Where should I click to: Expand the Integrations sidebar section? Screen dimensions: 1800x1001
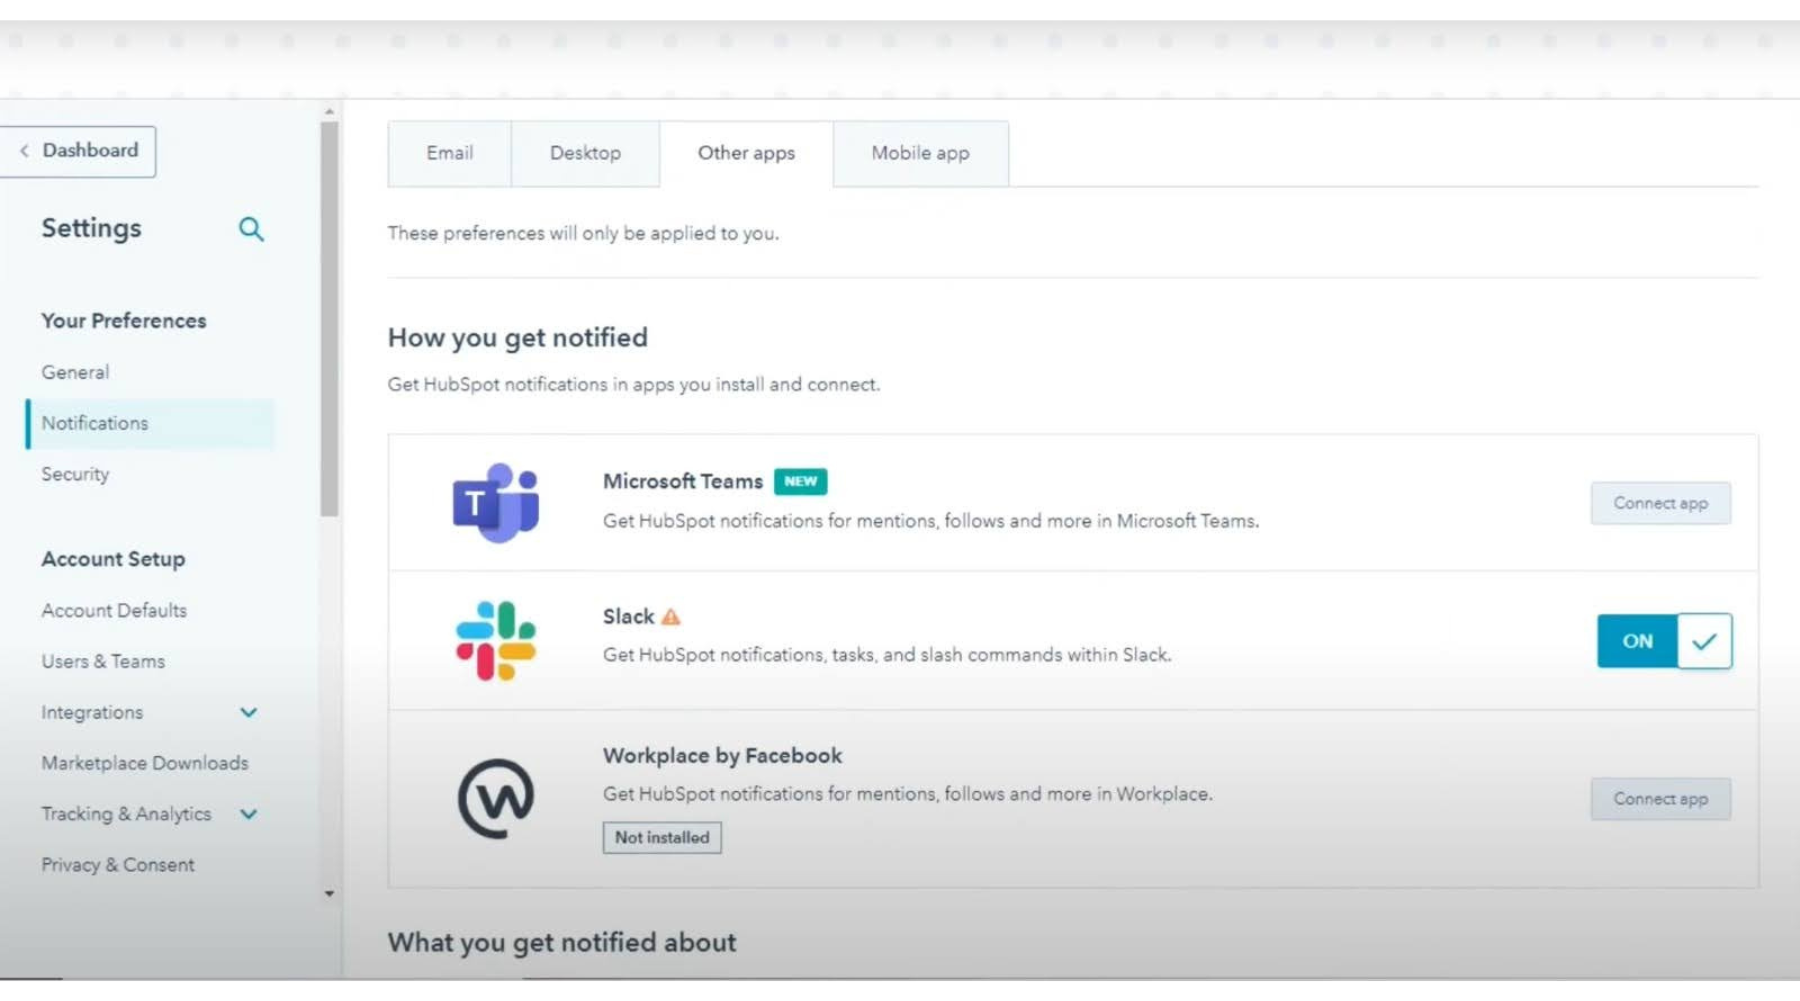[249, 712]
